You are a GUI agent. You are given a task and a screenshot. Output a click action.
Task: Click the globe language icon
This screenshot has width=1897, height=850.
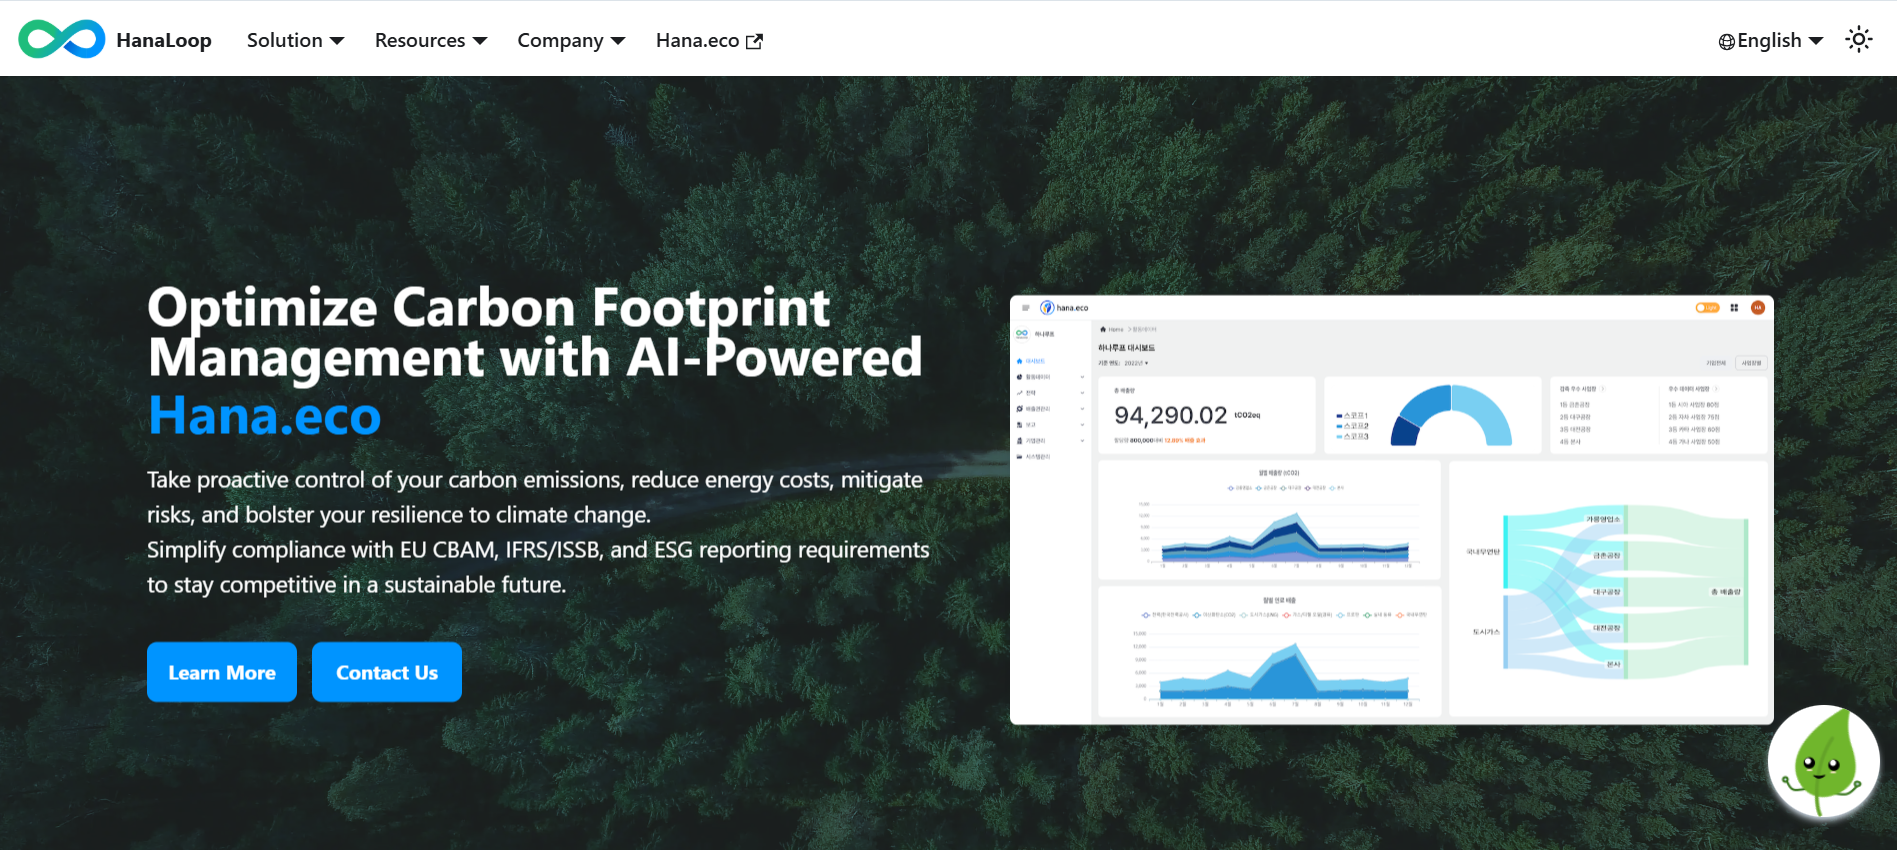1726,41
